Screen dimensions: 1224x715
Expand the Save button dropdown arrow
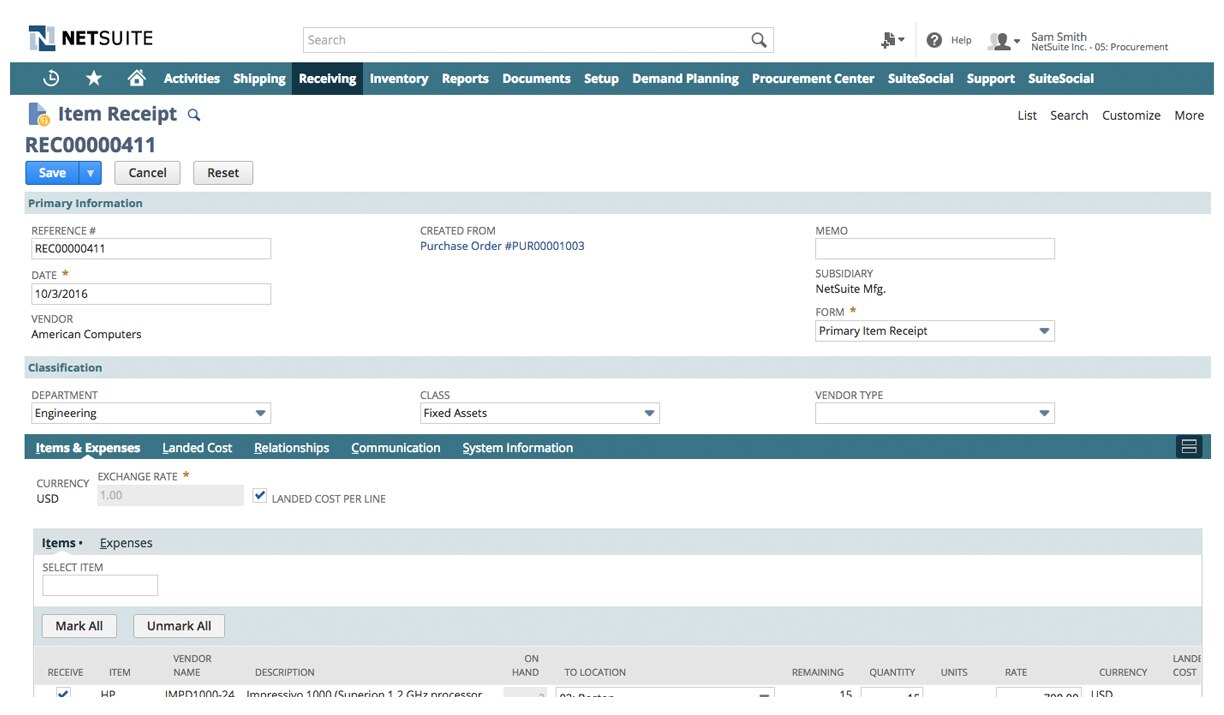coord(90,173)
